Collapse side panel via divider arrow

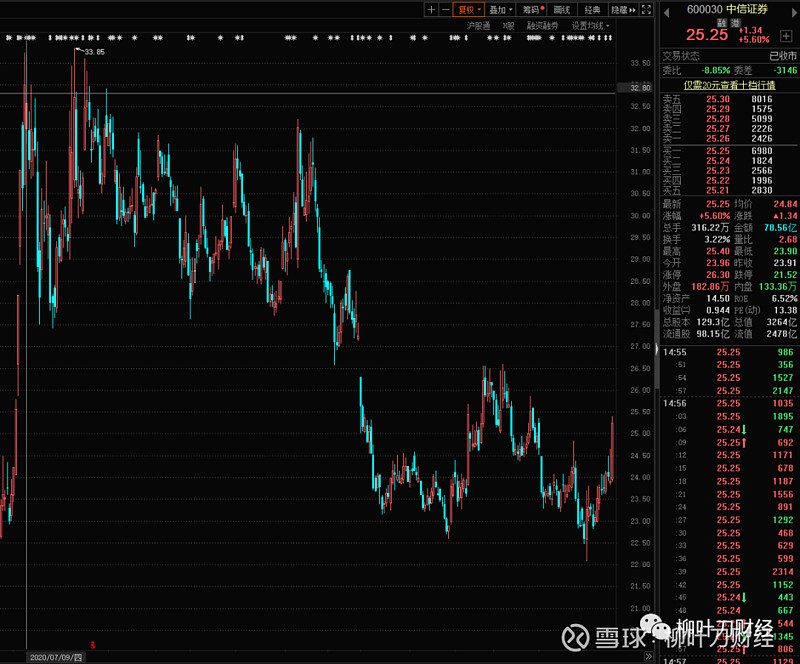tap(657, 349)
